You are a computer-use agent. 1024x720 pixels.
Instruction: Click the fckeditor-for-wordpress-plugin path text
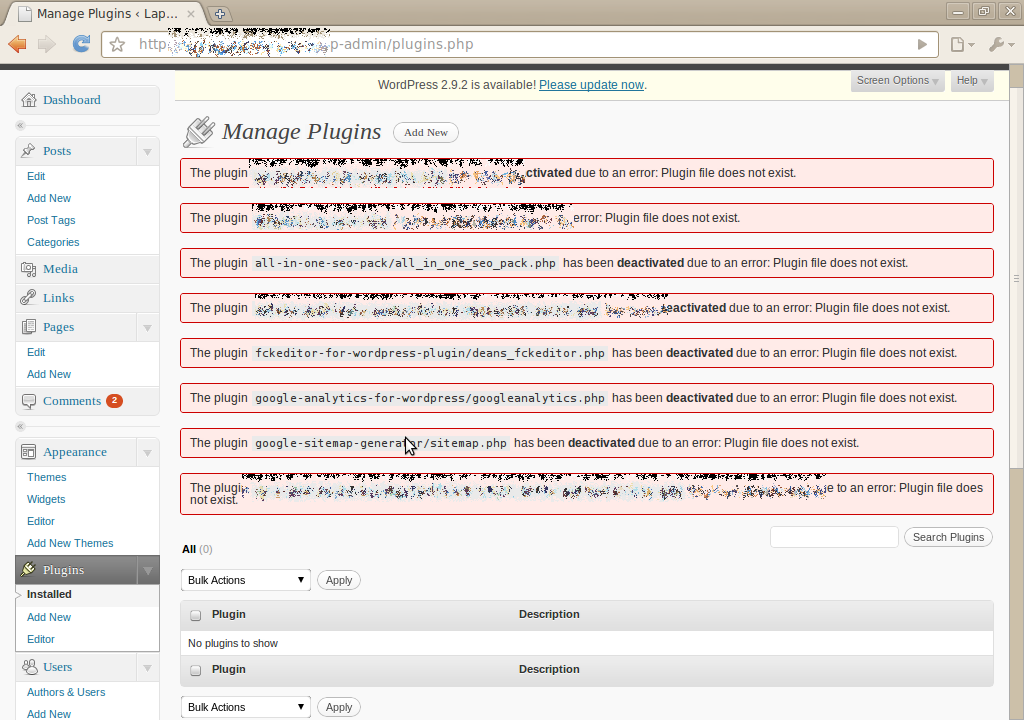(x=430, y=353)
